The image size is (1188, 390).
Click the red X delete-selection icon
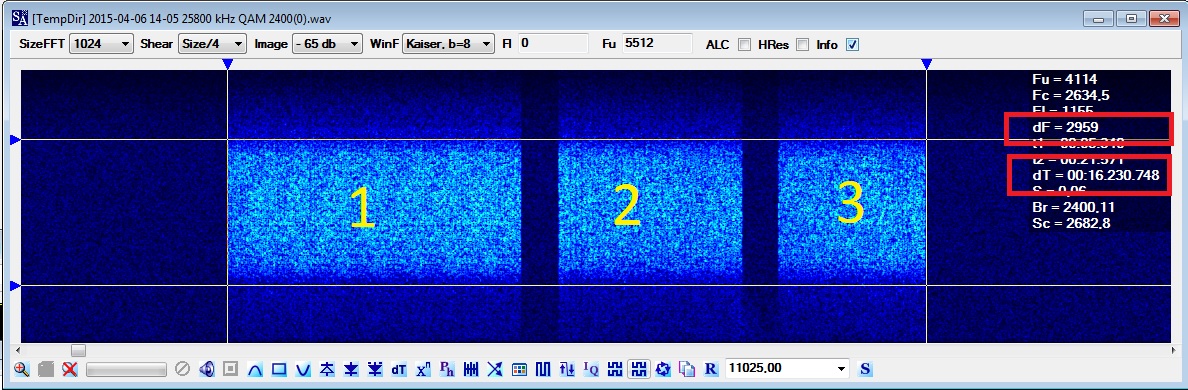pos(70,370)
